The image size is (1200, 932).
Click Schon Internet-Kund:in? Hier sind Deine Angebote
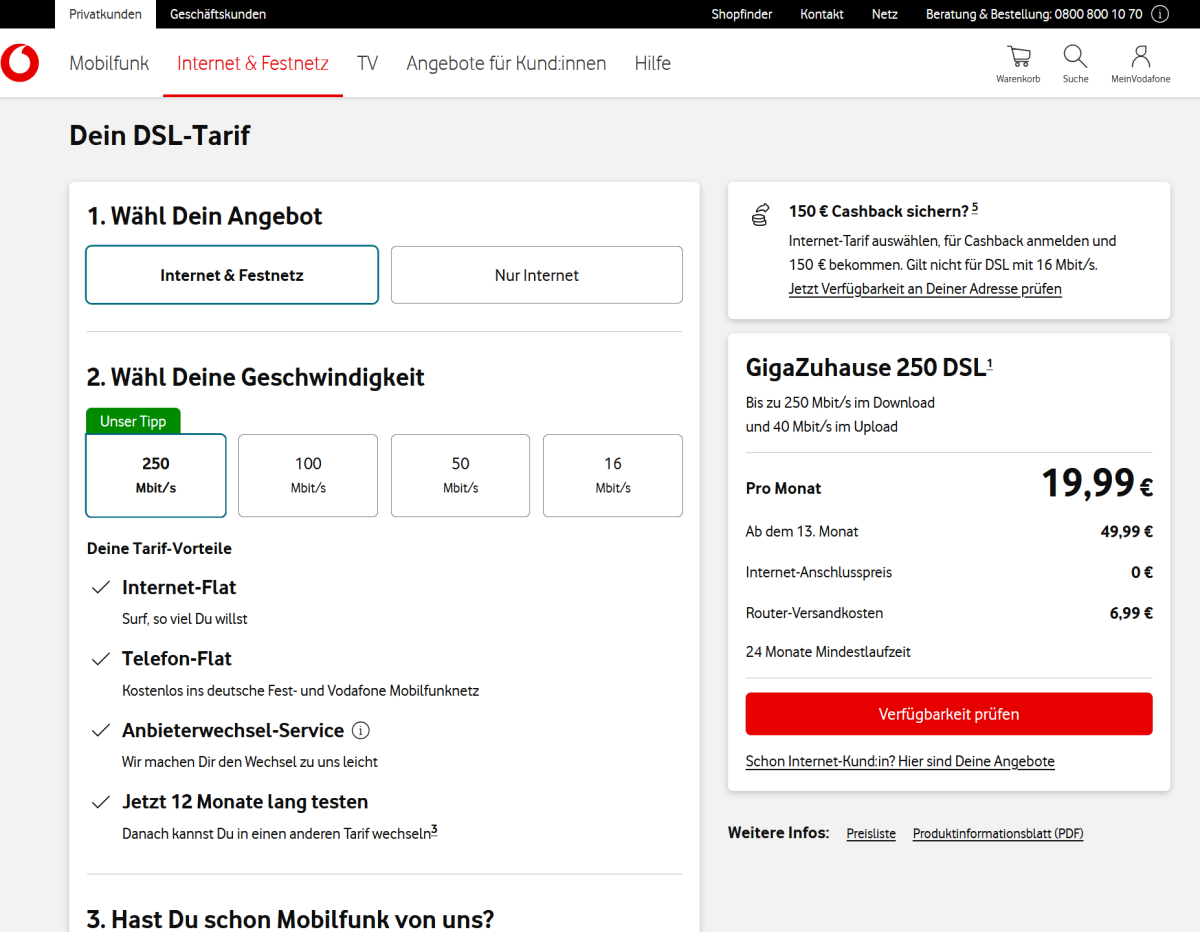[900, 762]
